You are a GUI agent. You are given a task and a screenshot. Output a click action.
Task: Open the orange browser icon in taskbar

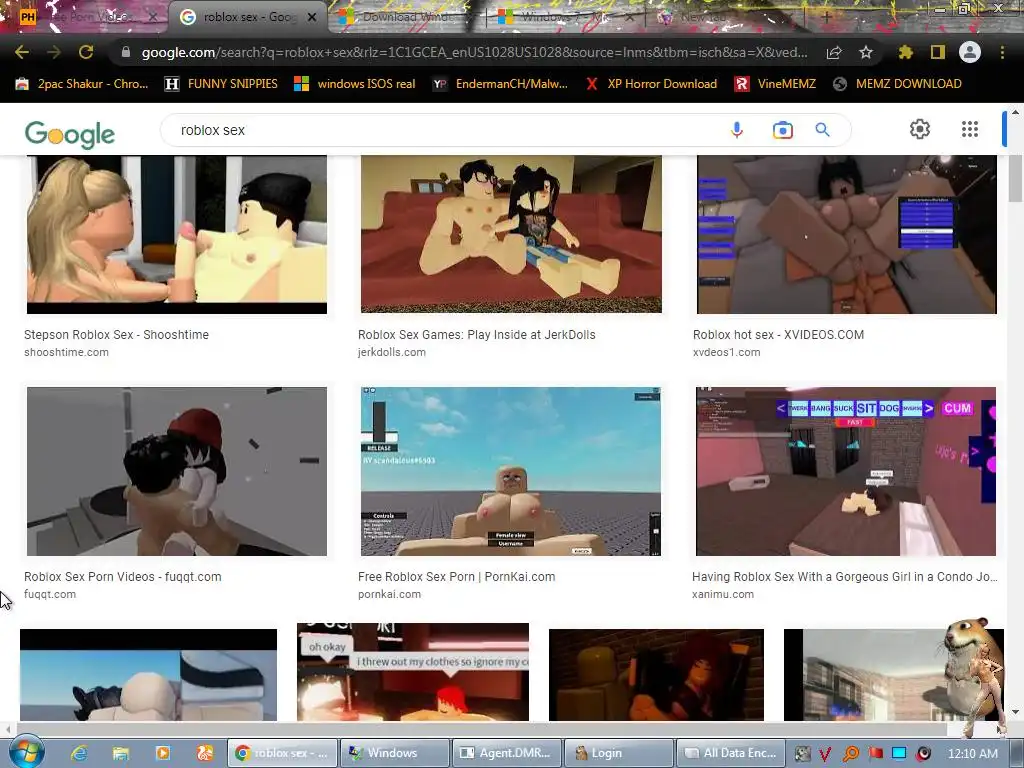pos(204,753)
